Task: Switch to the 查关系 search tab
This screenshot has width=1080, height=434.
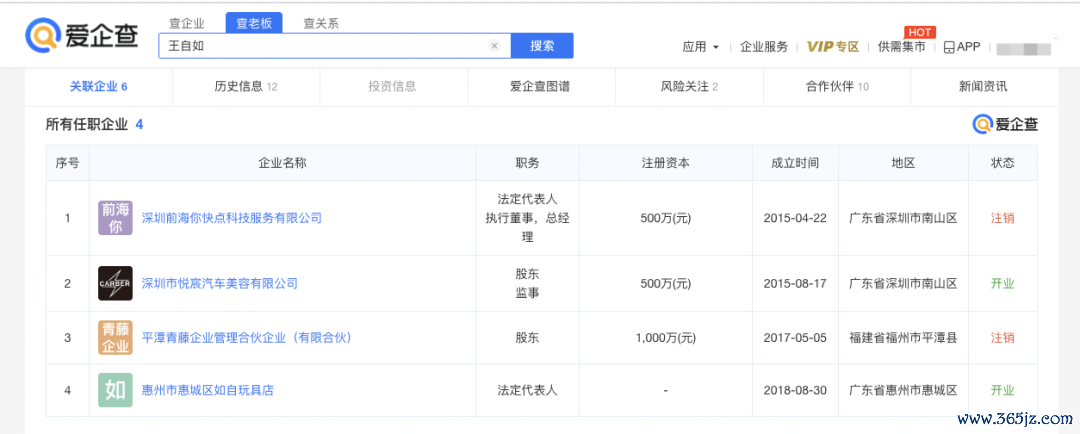Action: pos(321,23)
